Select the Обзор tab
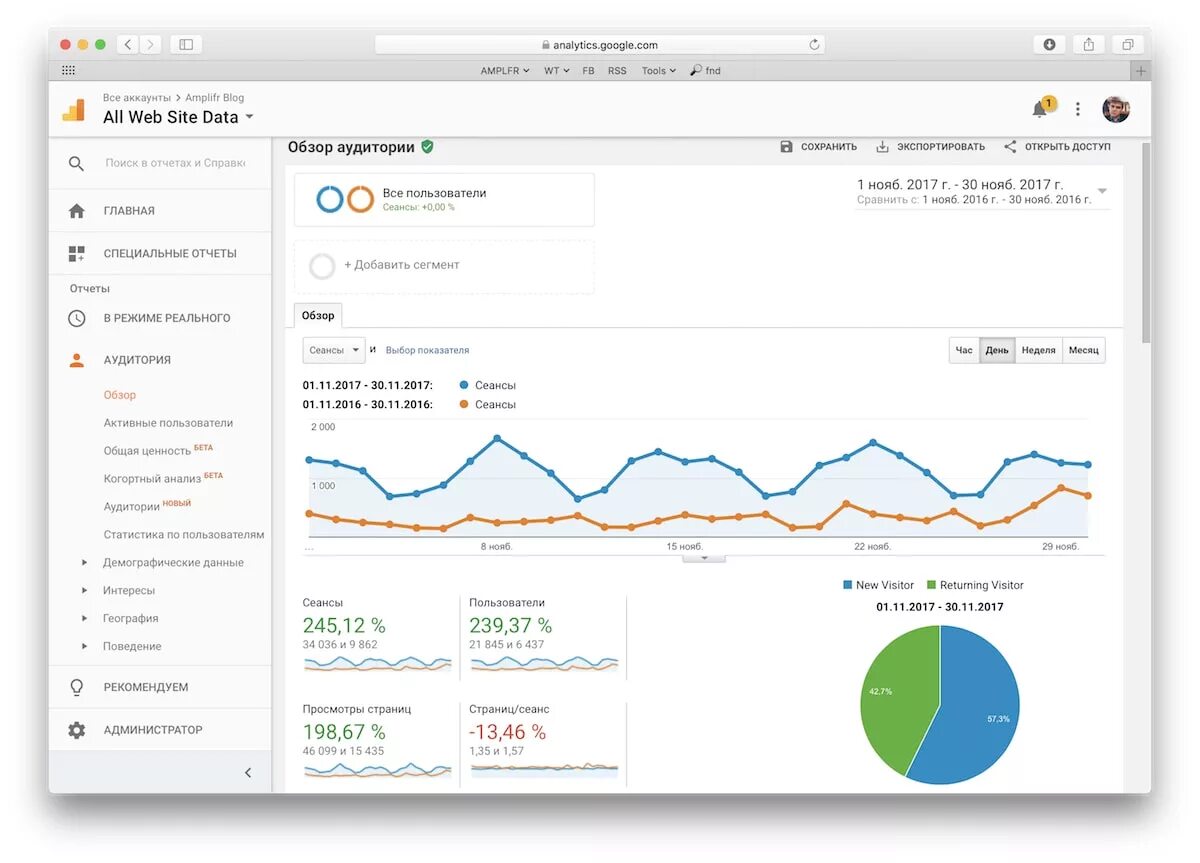This screenshot has width=1200, height=863. pyautogui.click(x=318, y=315)
